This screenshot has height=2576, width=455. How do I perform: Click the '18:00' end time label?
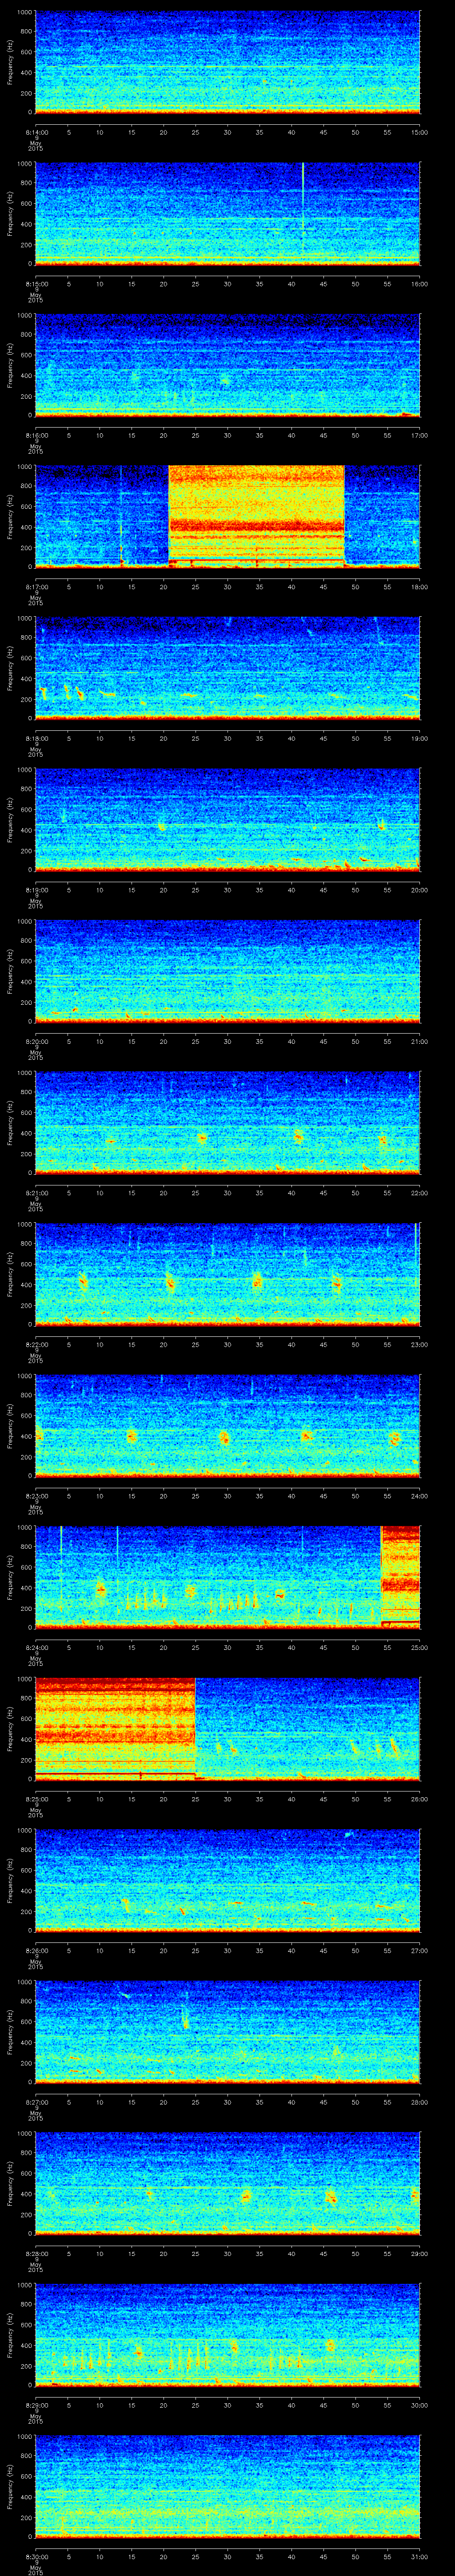419,586
